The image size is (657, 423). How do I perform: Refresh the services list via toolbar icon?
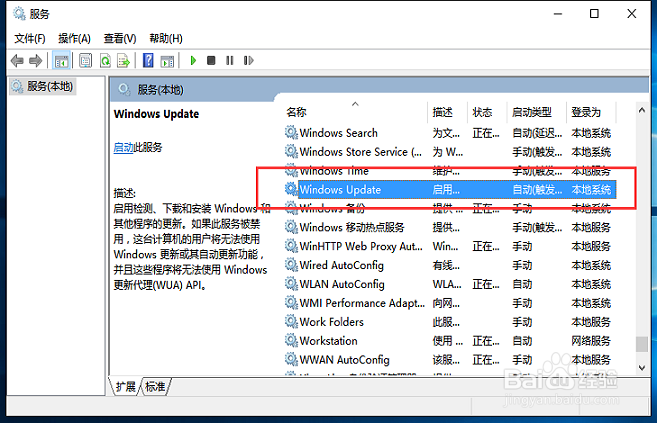click(105, 61)
